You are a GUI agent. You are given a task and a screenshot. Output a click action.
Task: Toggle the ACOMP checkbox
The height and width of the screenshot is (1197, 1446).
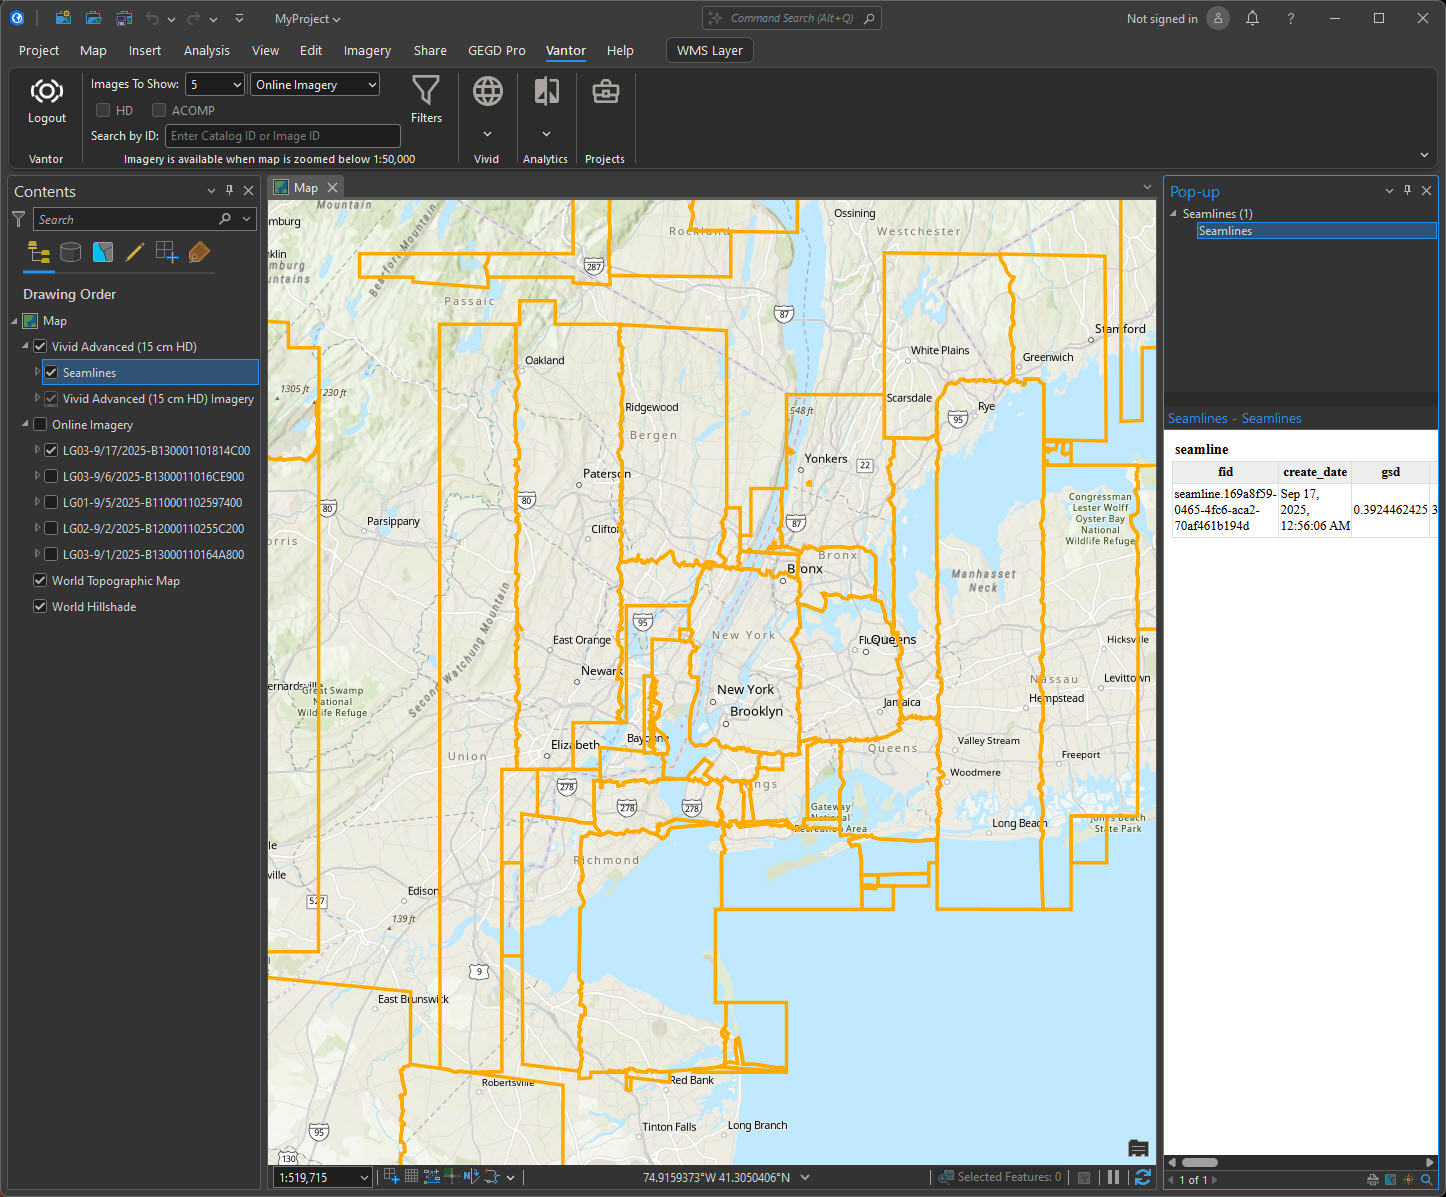159,111
